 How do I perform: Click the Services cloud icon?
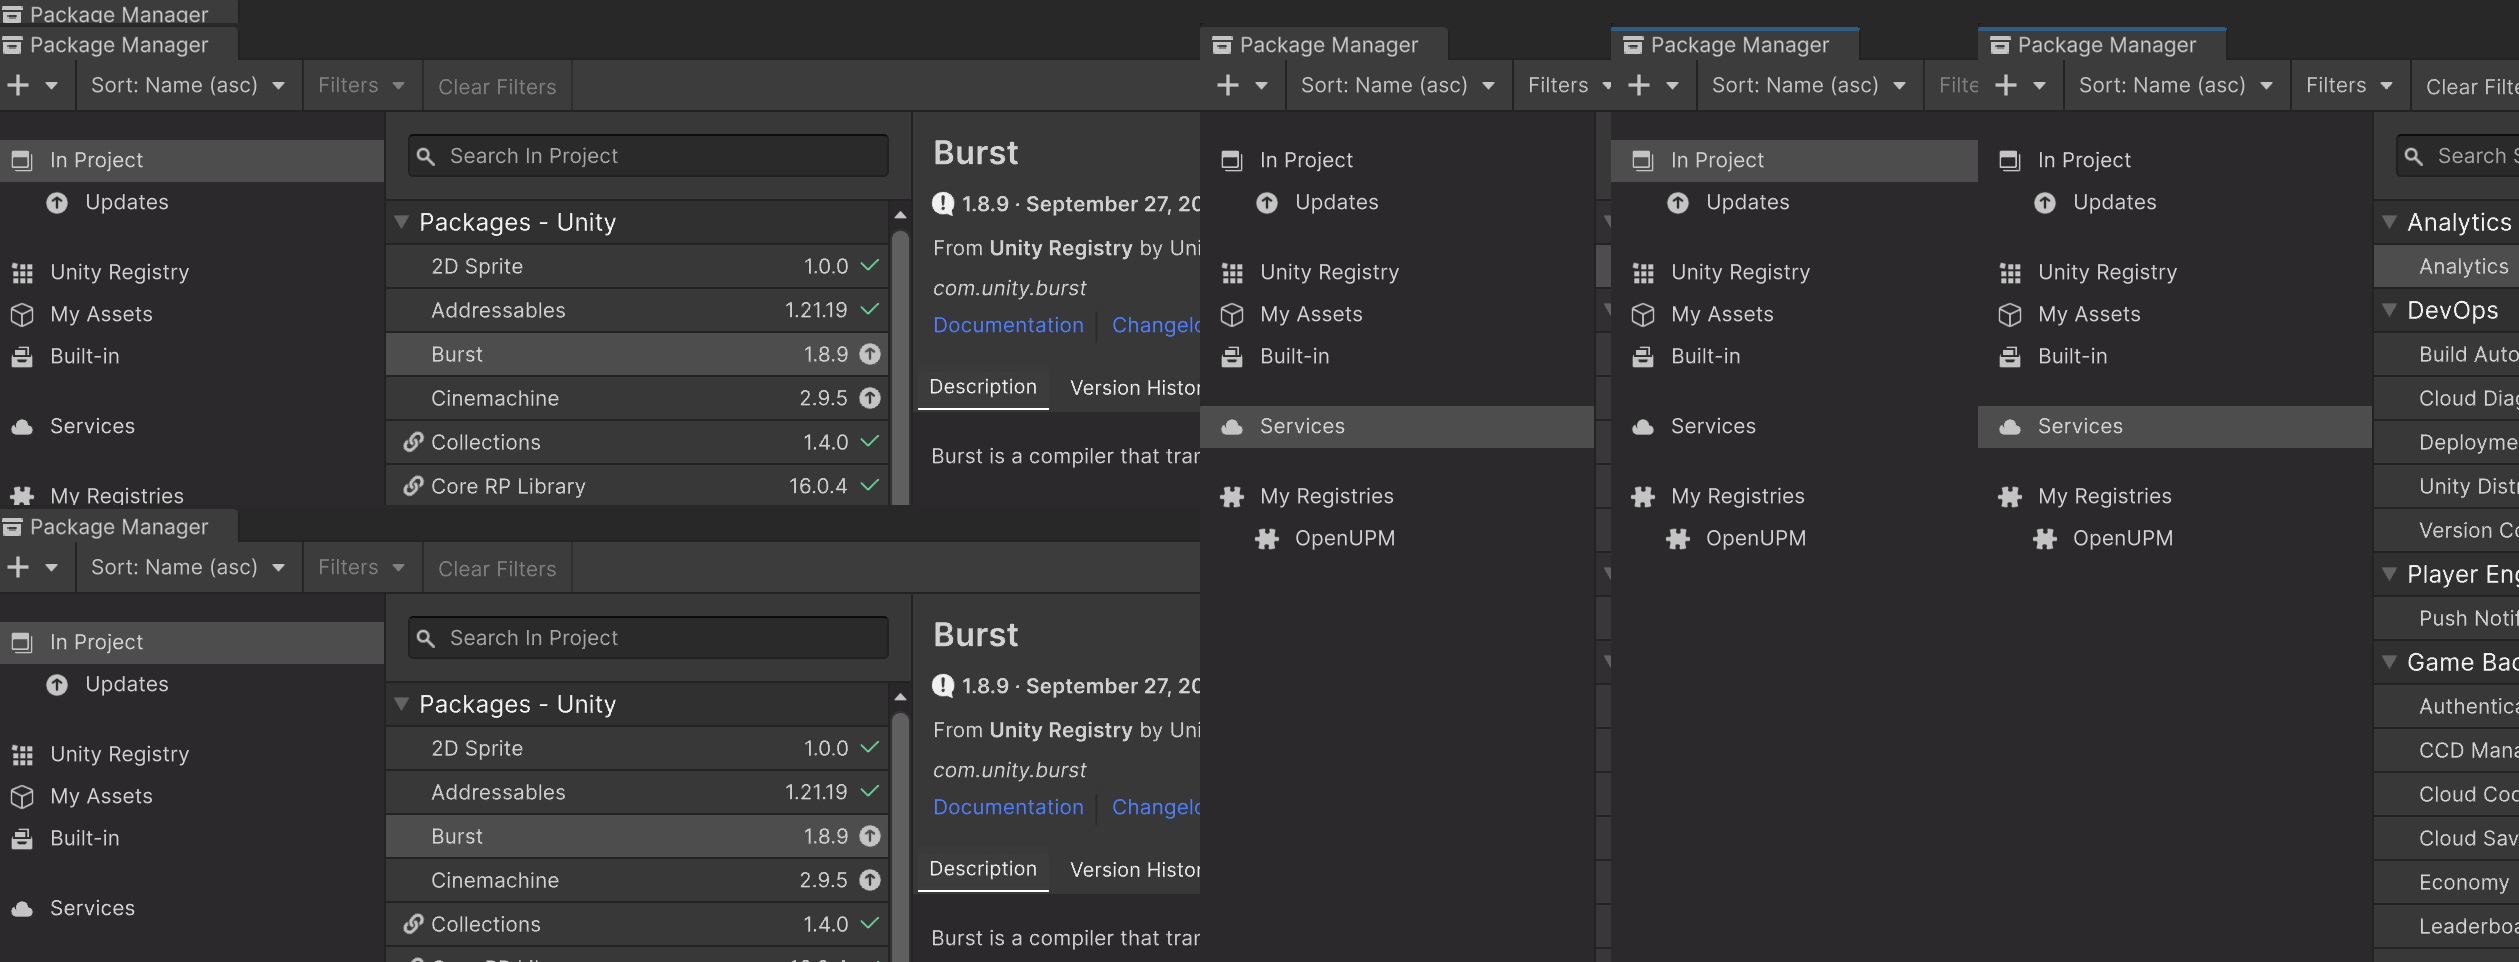click(22, 426)
